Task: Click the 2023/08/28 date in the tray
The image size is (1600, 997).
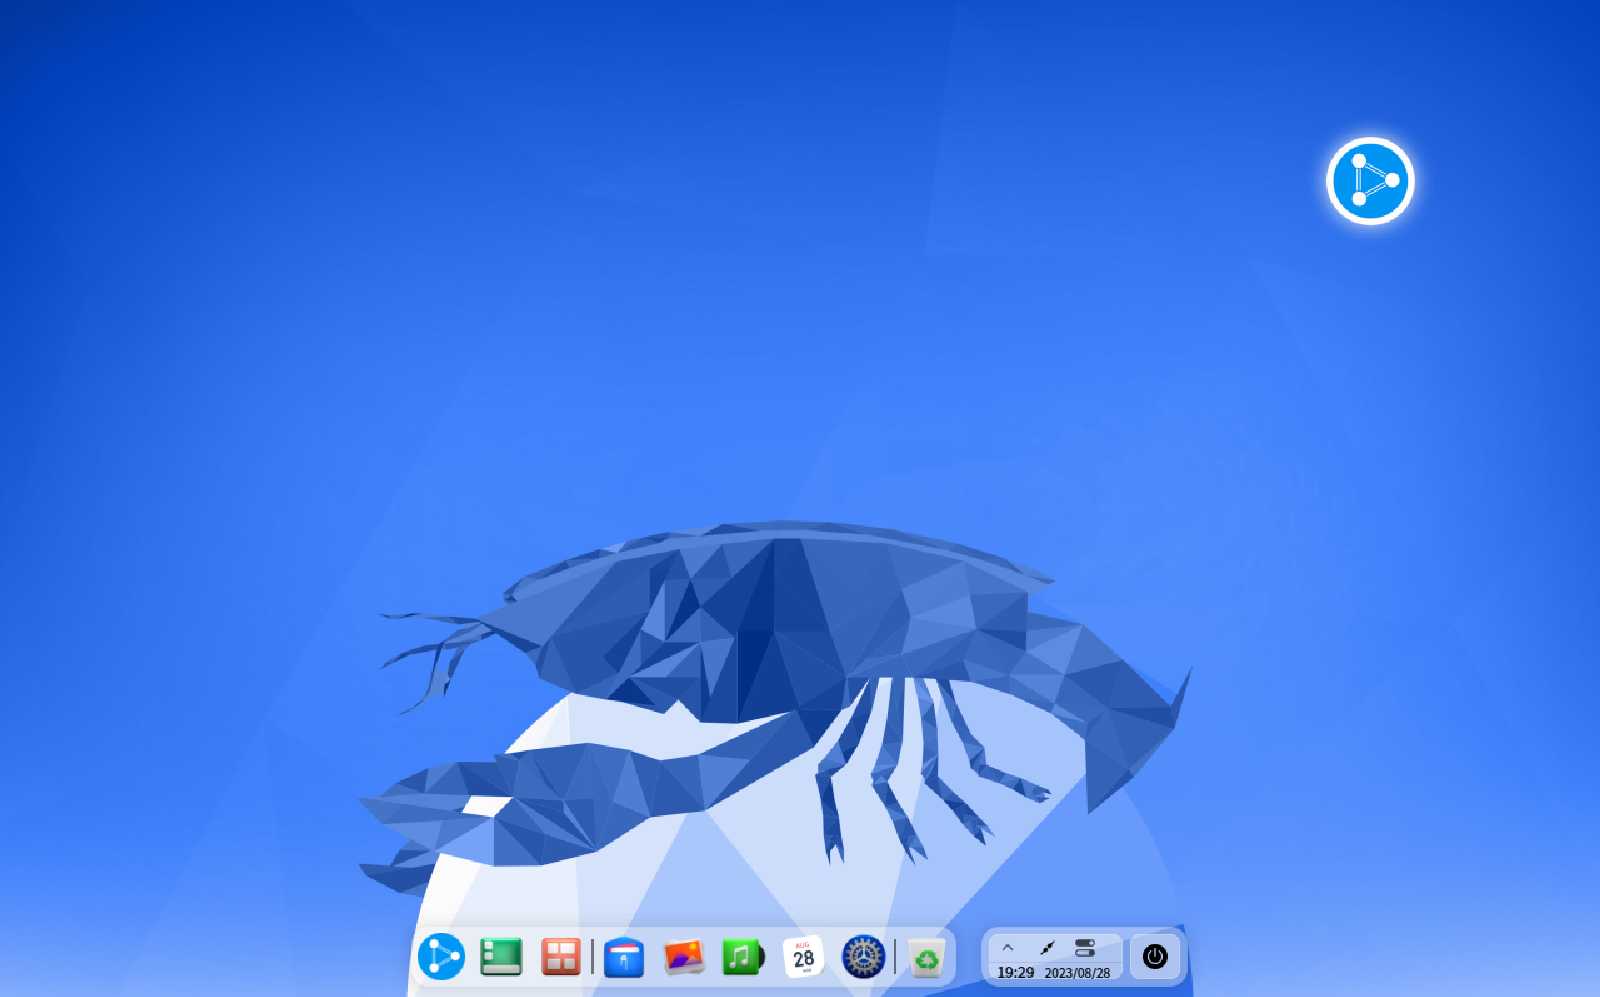Action: pos(1077,973)
